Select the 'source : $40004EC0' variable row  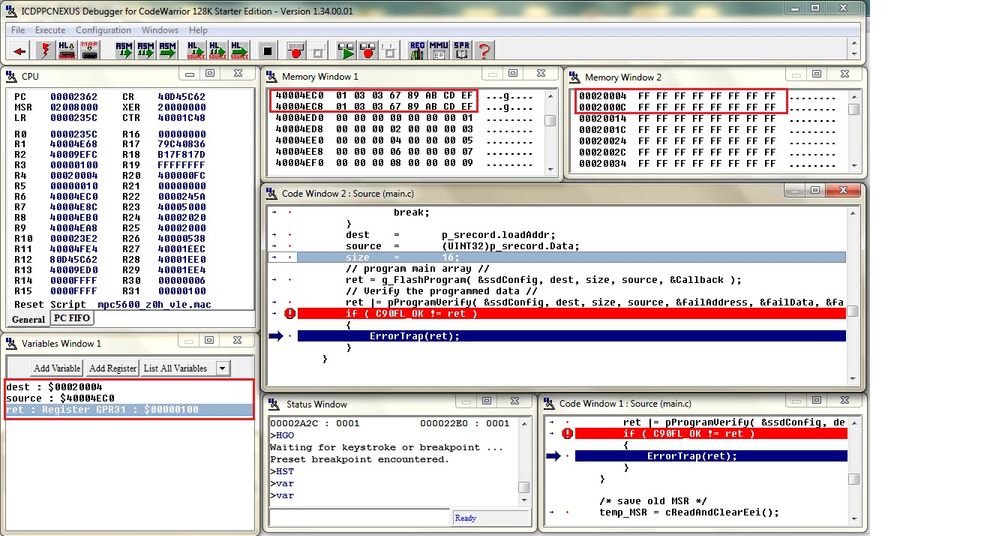[x=129, y=398]
